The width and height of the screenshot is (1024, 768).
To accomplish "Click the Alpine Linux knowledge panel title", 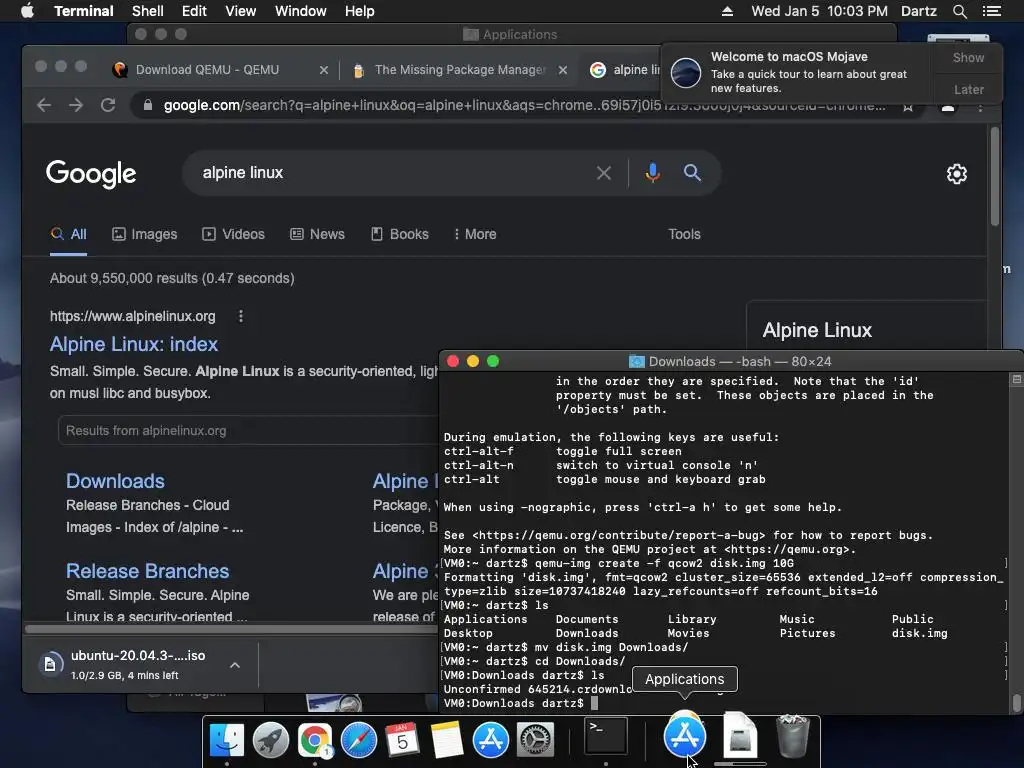I will [817, 330].
